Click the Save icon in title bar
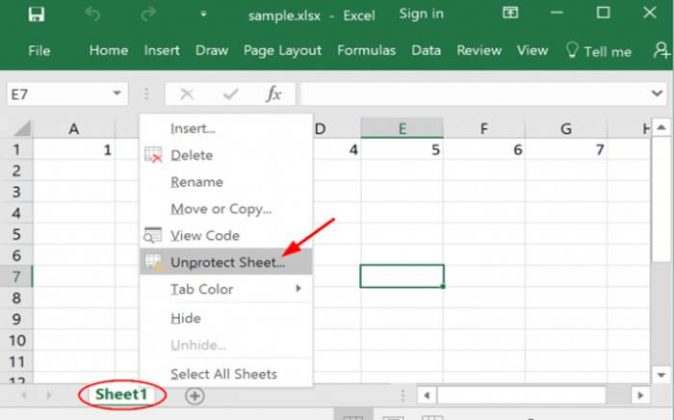The image size is (674, 420). [x=37, y=15]
